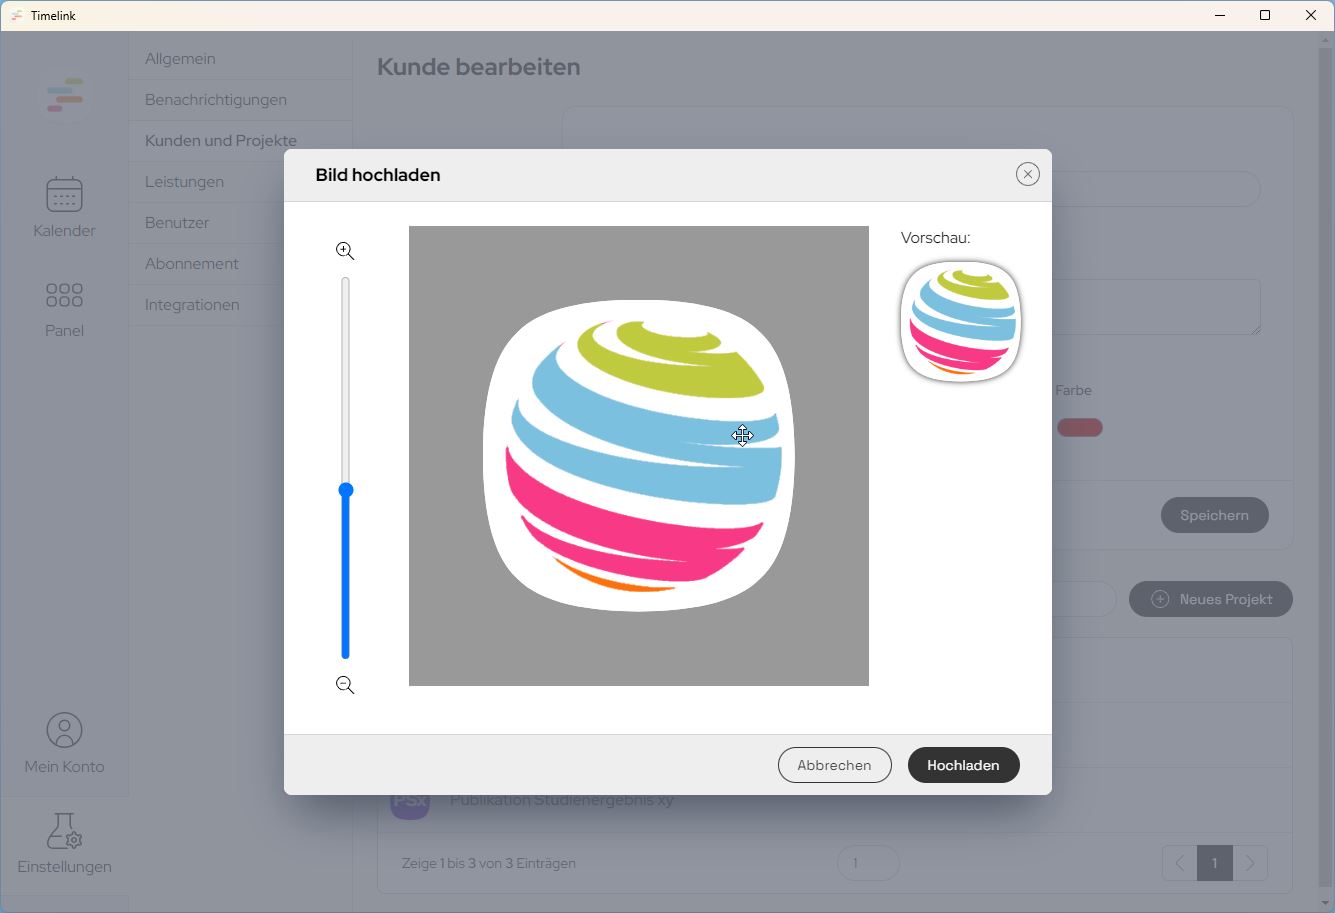
Task: Click the Timelink logo in sidebar
Action: click(65, 95)
